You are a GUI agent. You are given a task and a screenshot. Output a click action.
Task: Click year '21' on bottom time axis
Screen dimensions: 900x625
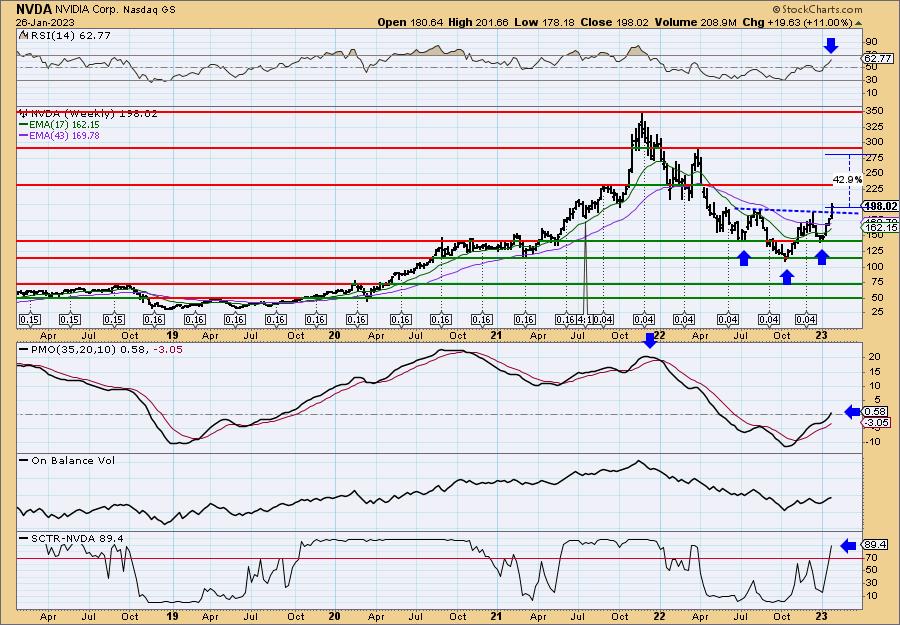coord(496,616)
